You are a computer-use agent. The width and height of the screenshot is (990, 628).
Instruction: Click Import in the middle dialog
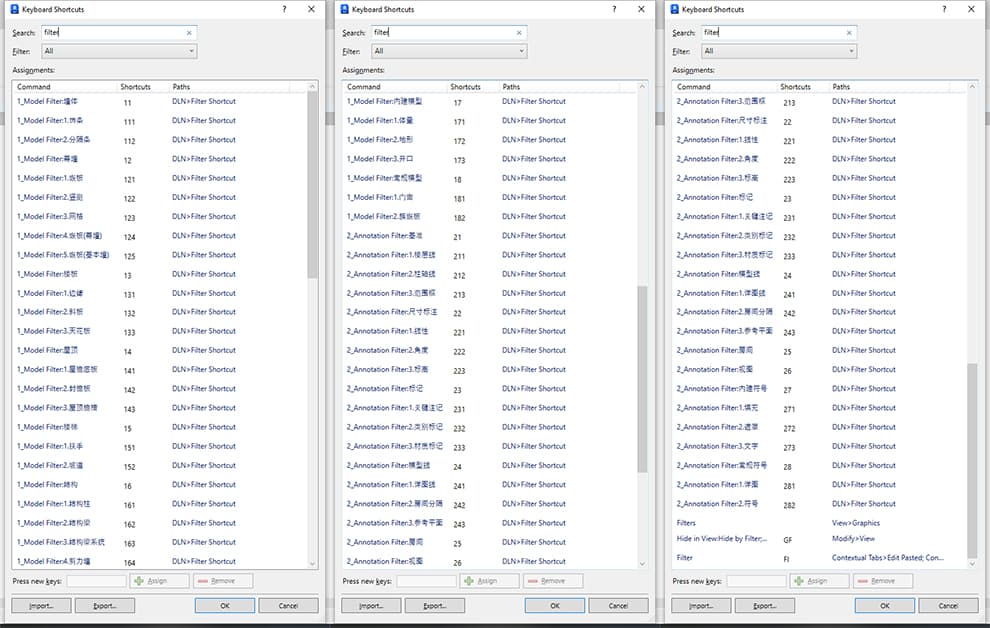tap(371, 605)
